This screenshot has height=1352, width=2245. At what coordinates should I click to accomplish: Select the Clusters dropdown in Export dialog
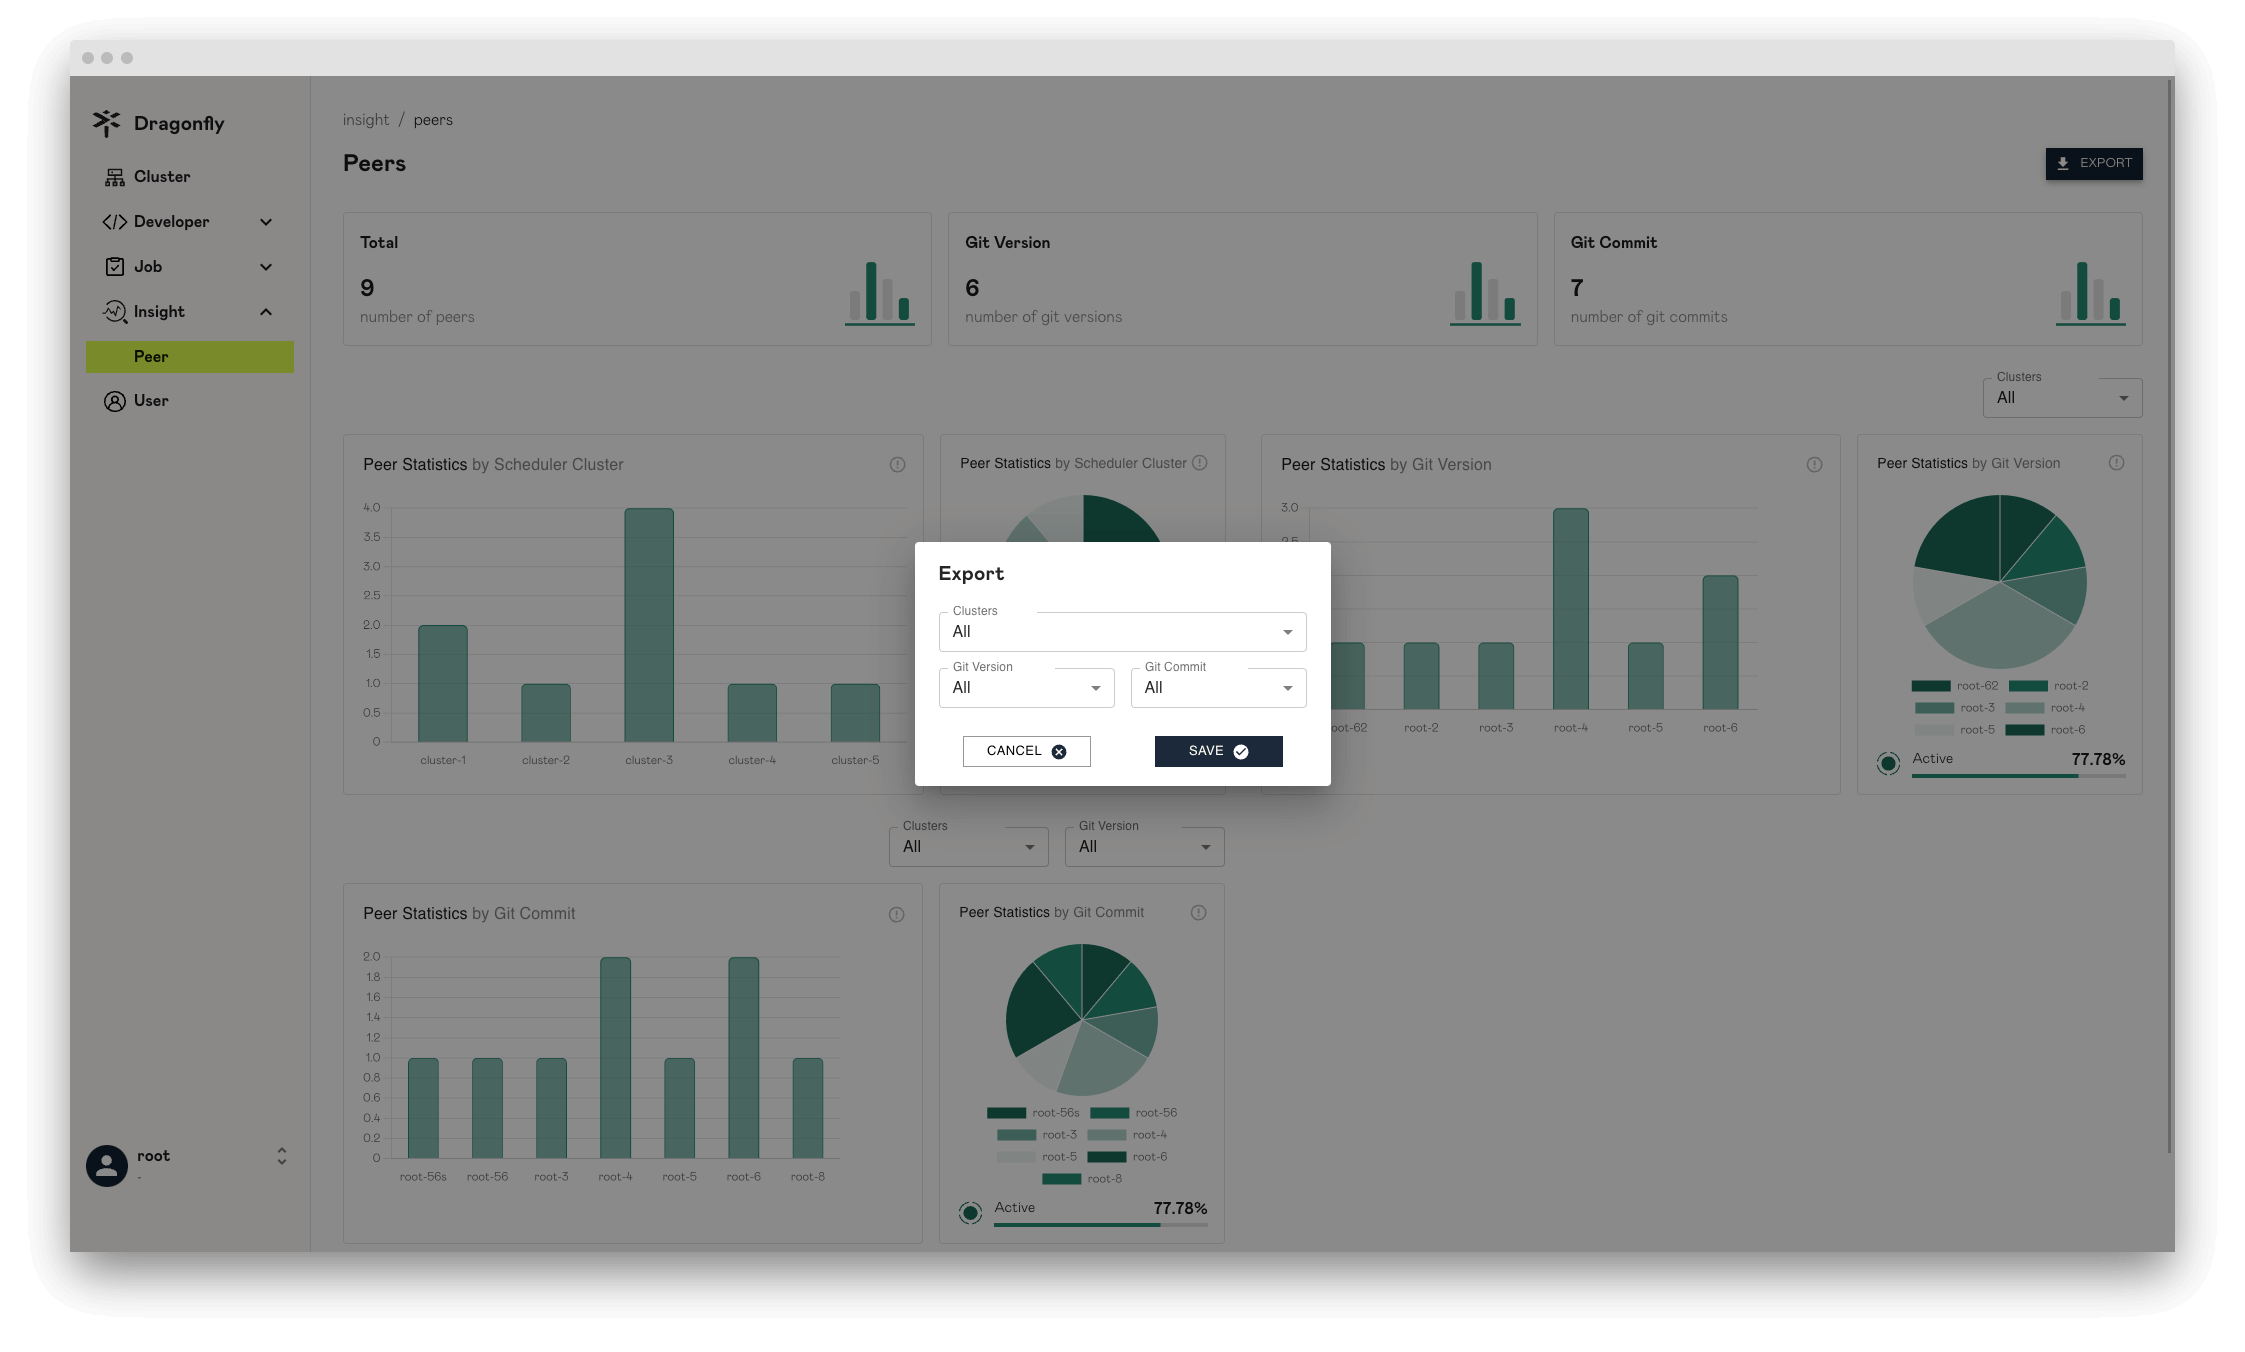coord(1122,630)
